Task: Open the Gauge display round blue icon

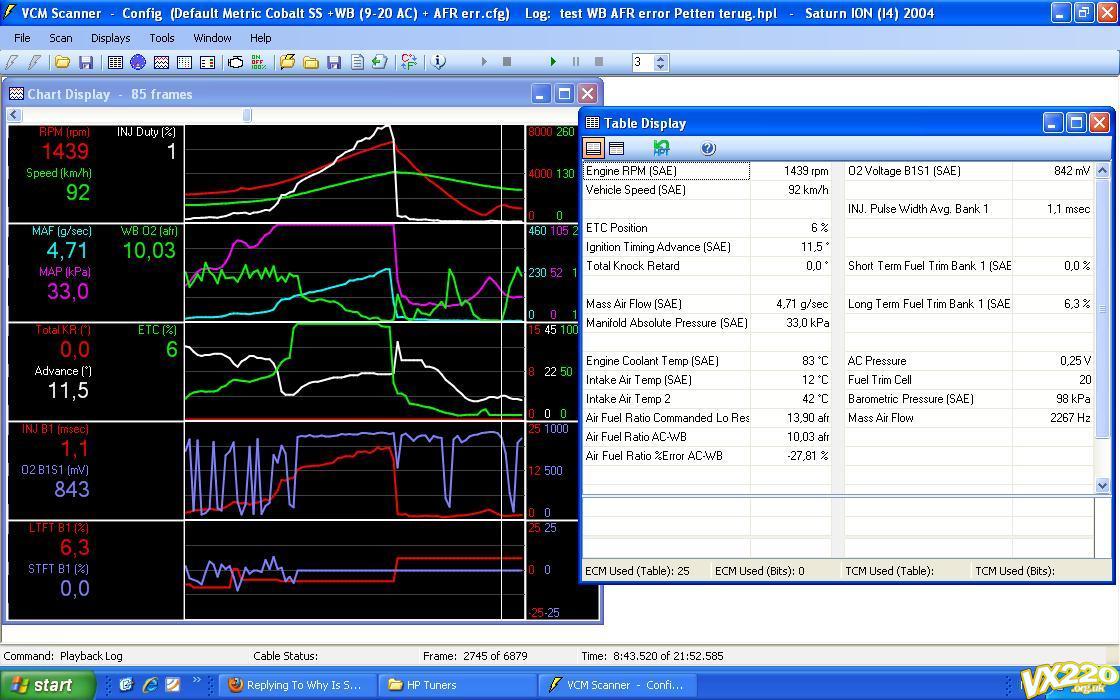Action: [x=138, y=62]
